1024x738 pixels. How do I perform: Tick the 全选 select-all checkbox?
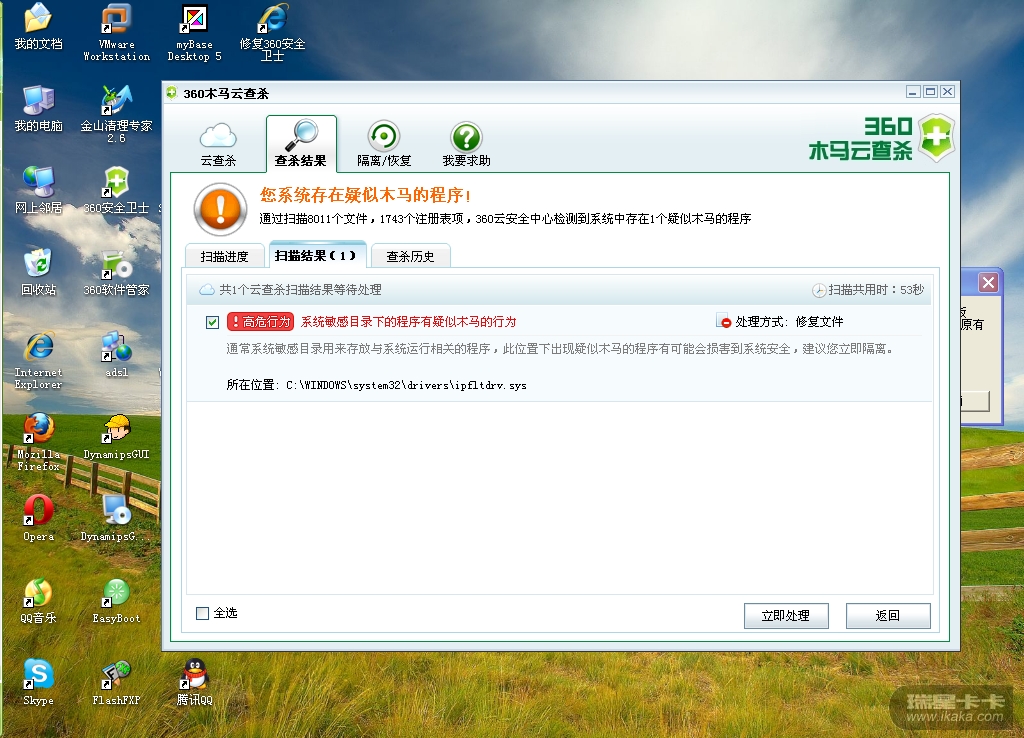click(x=202, y=613)
